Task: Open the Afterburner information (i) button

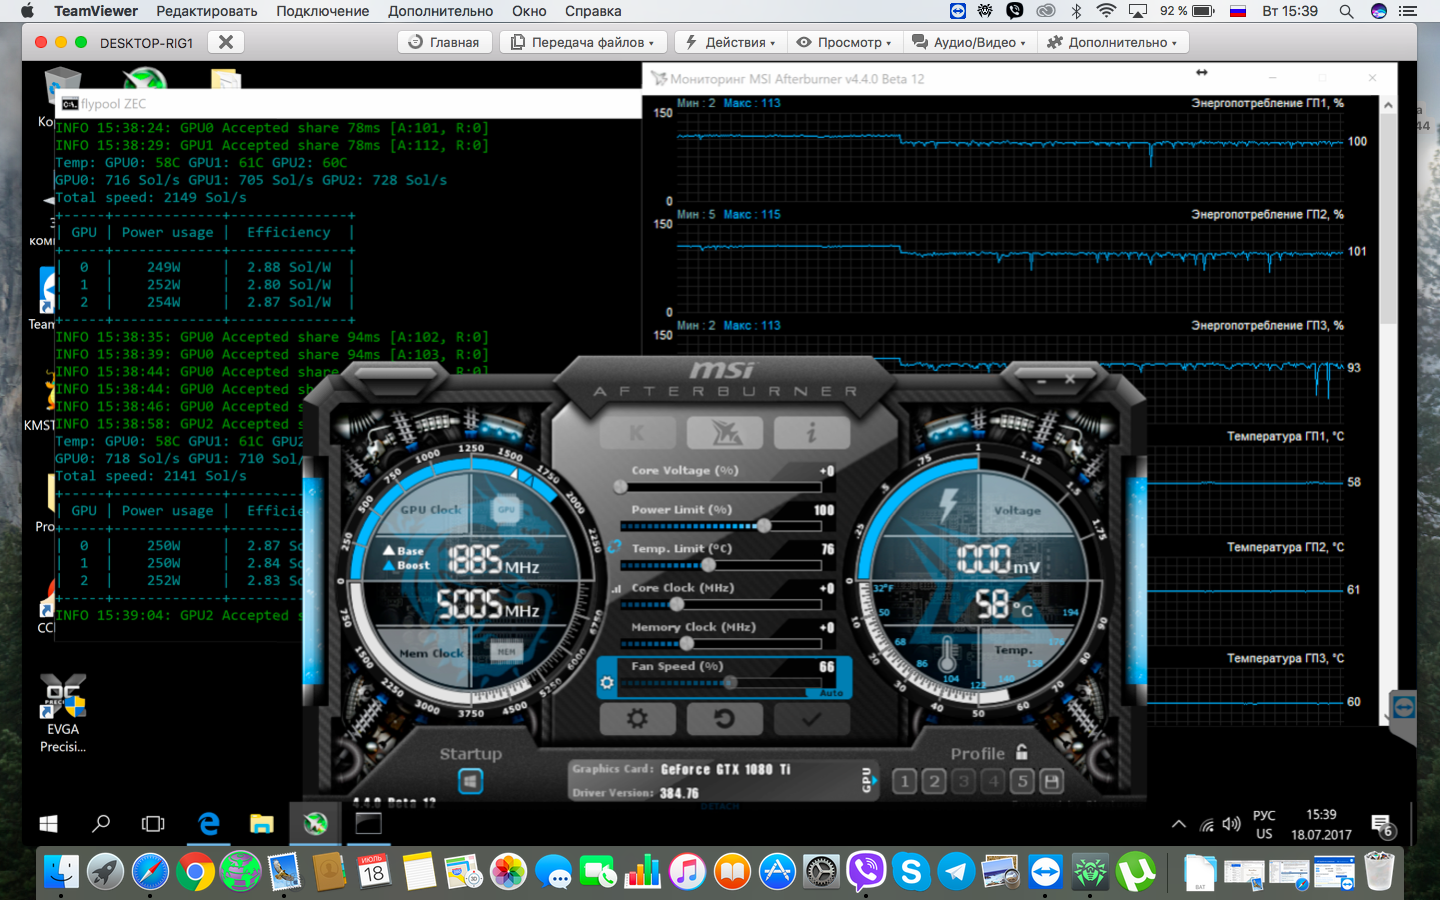Action: [x=812, y=432]
